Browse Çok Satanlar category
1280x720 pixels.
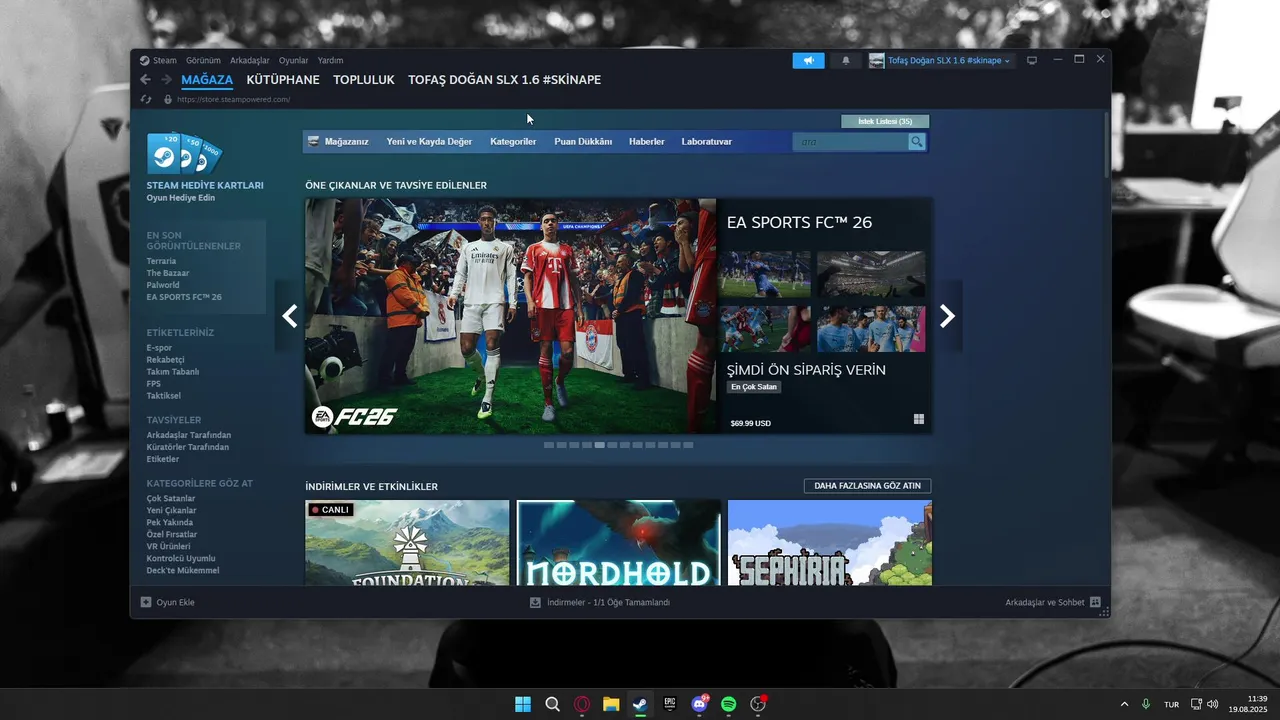(x=171, y=499)
